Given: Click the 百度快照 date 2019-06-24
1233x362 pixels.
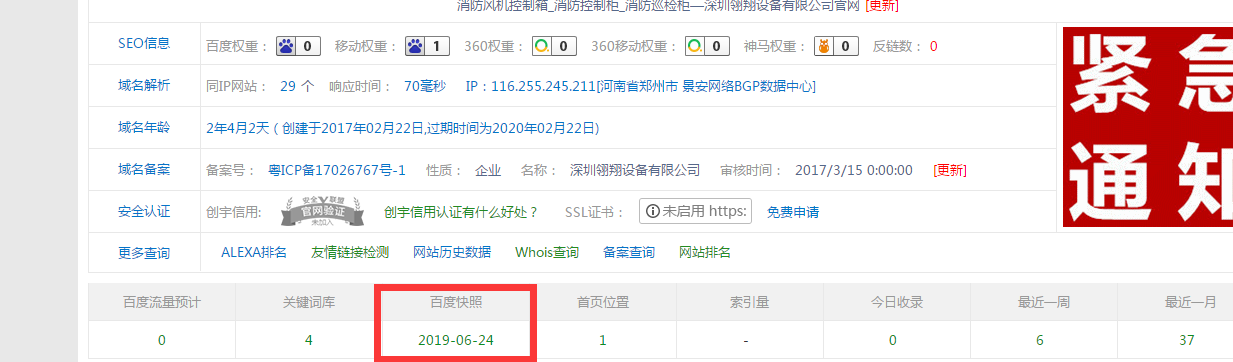Looking at the screenshot, I should (456, 340).
